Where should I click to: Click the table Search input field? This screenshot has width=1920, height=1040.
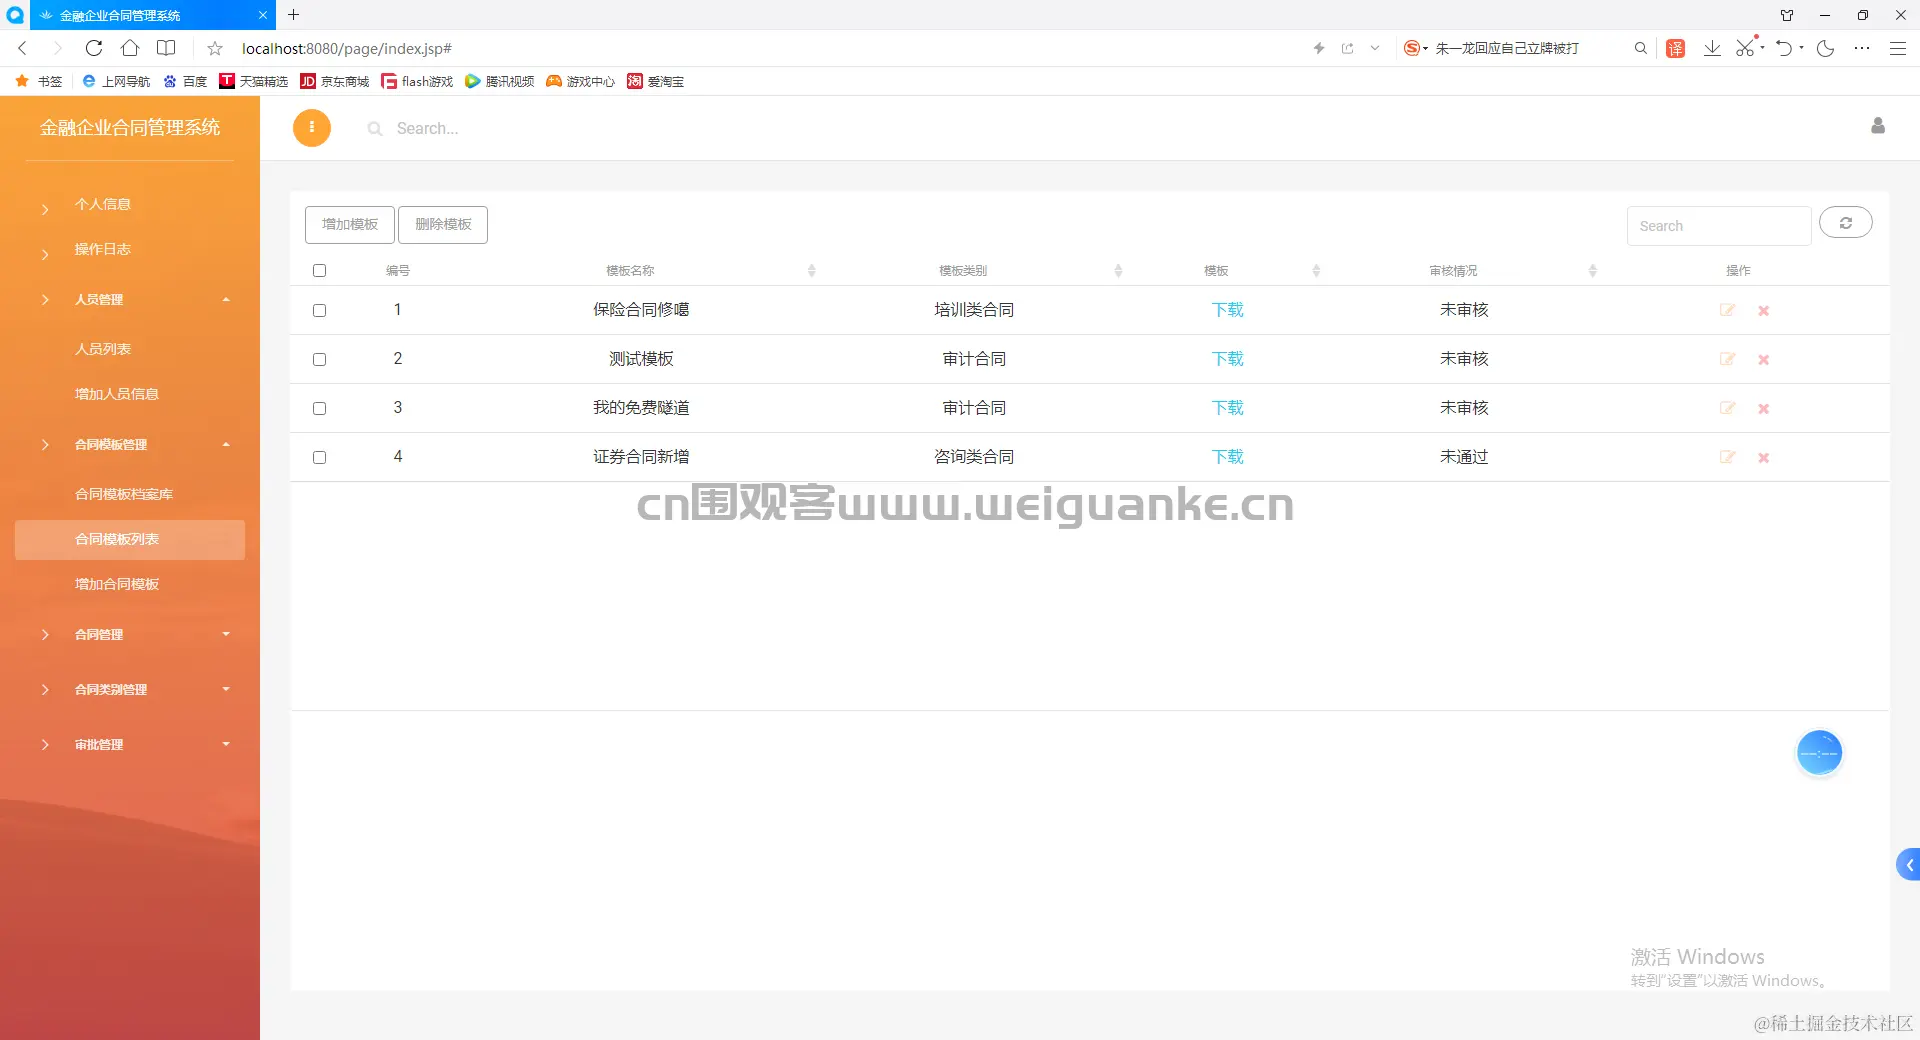1719,226
